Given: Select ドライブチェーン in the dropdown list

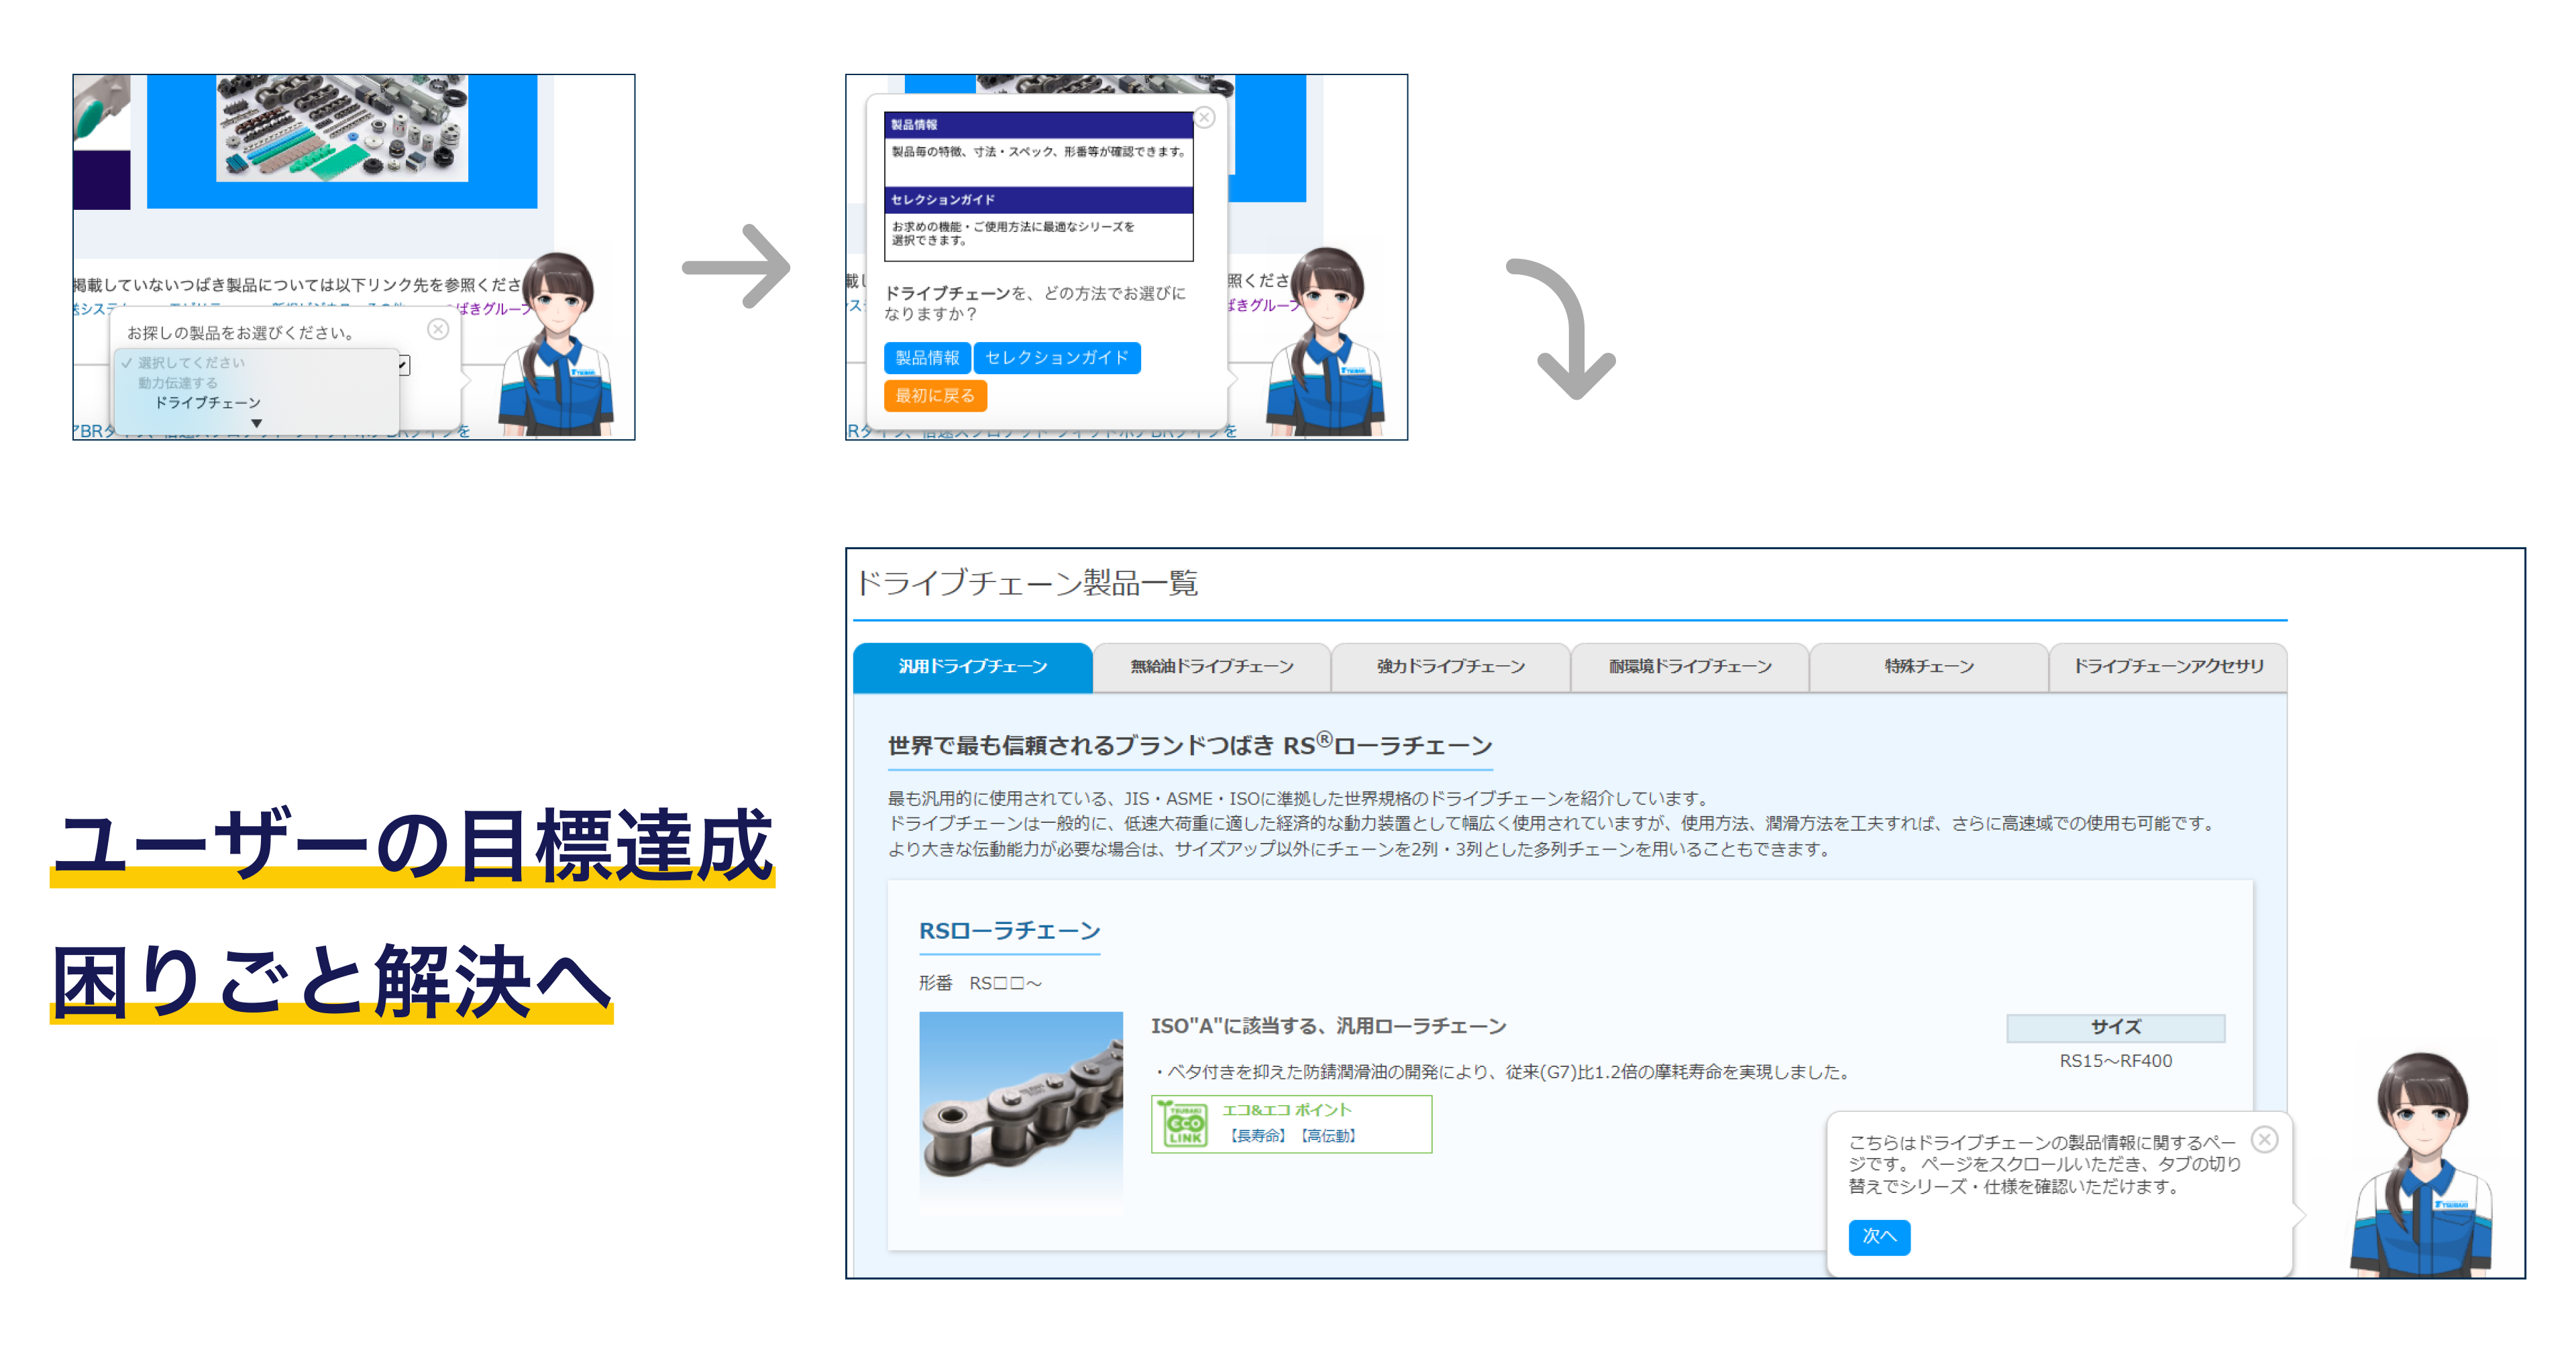Looking at the screenshot, I should (207, 402).
